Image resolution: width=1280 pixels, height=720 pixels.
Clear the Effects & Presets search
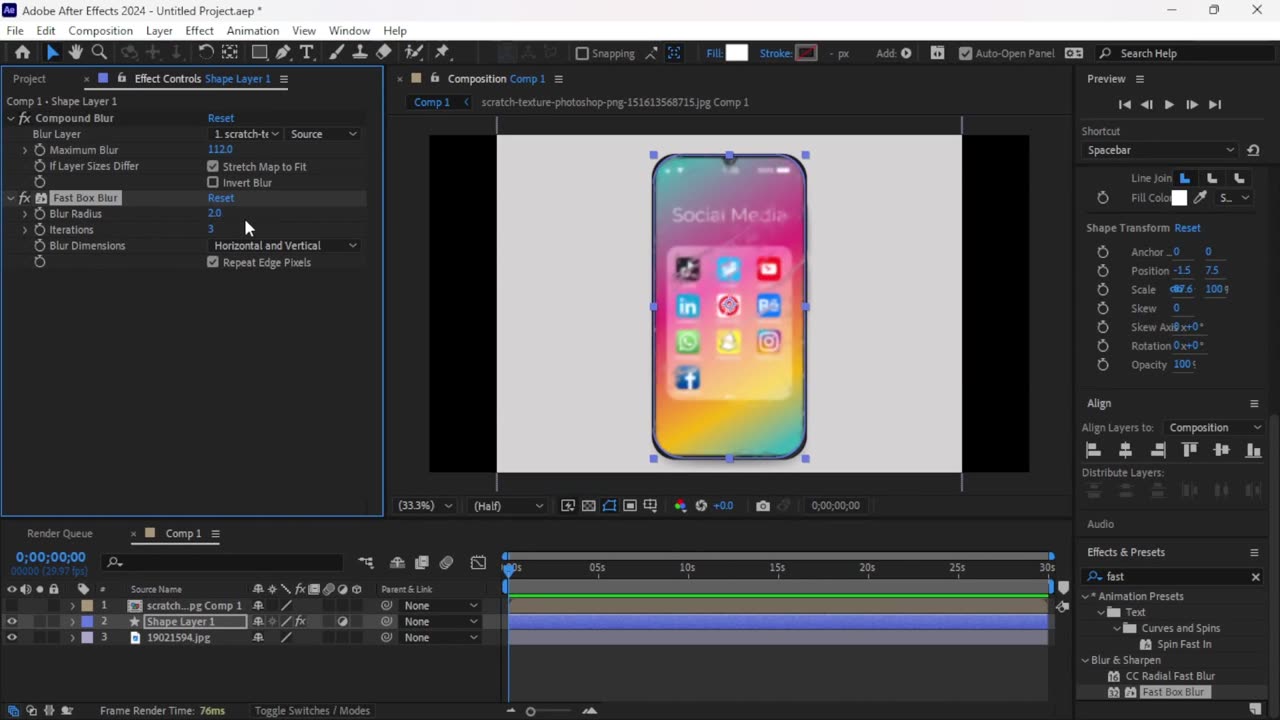tap(1256, 577)
